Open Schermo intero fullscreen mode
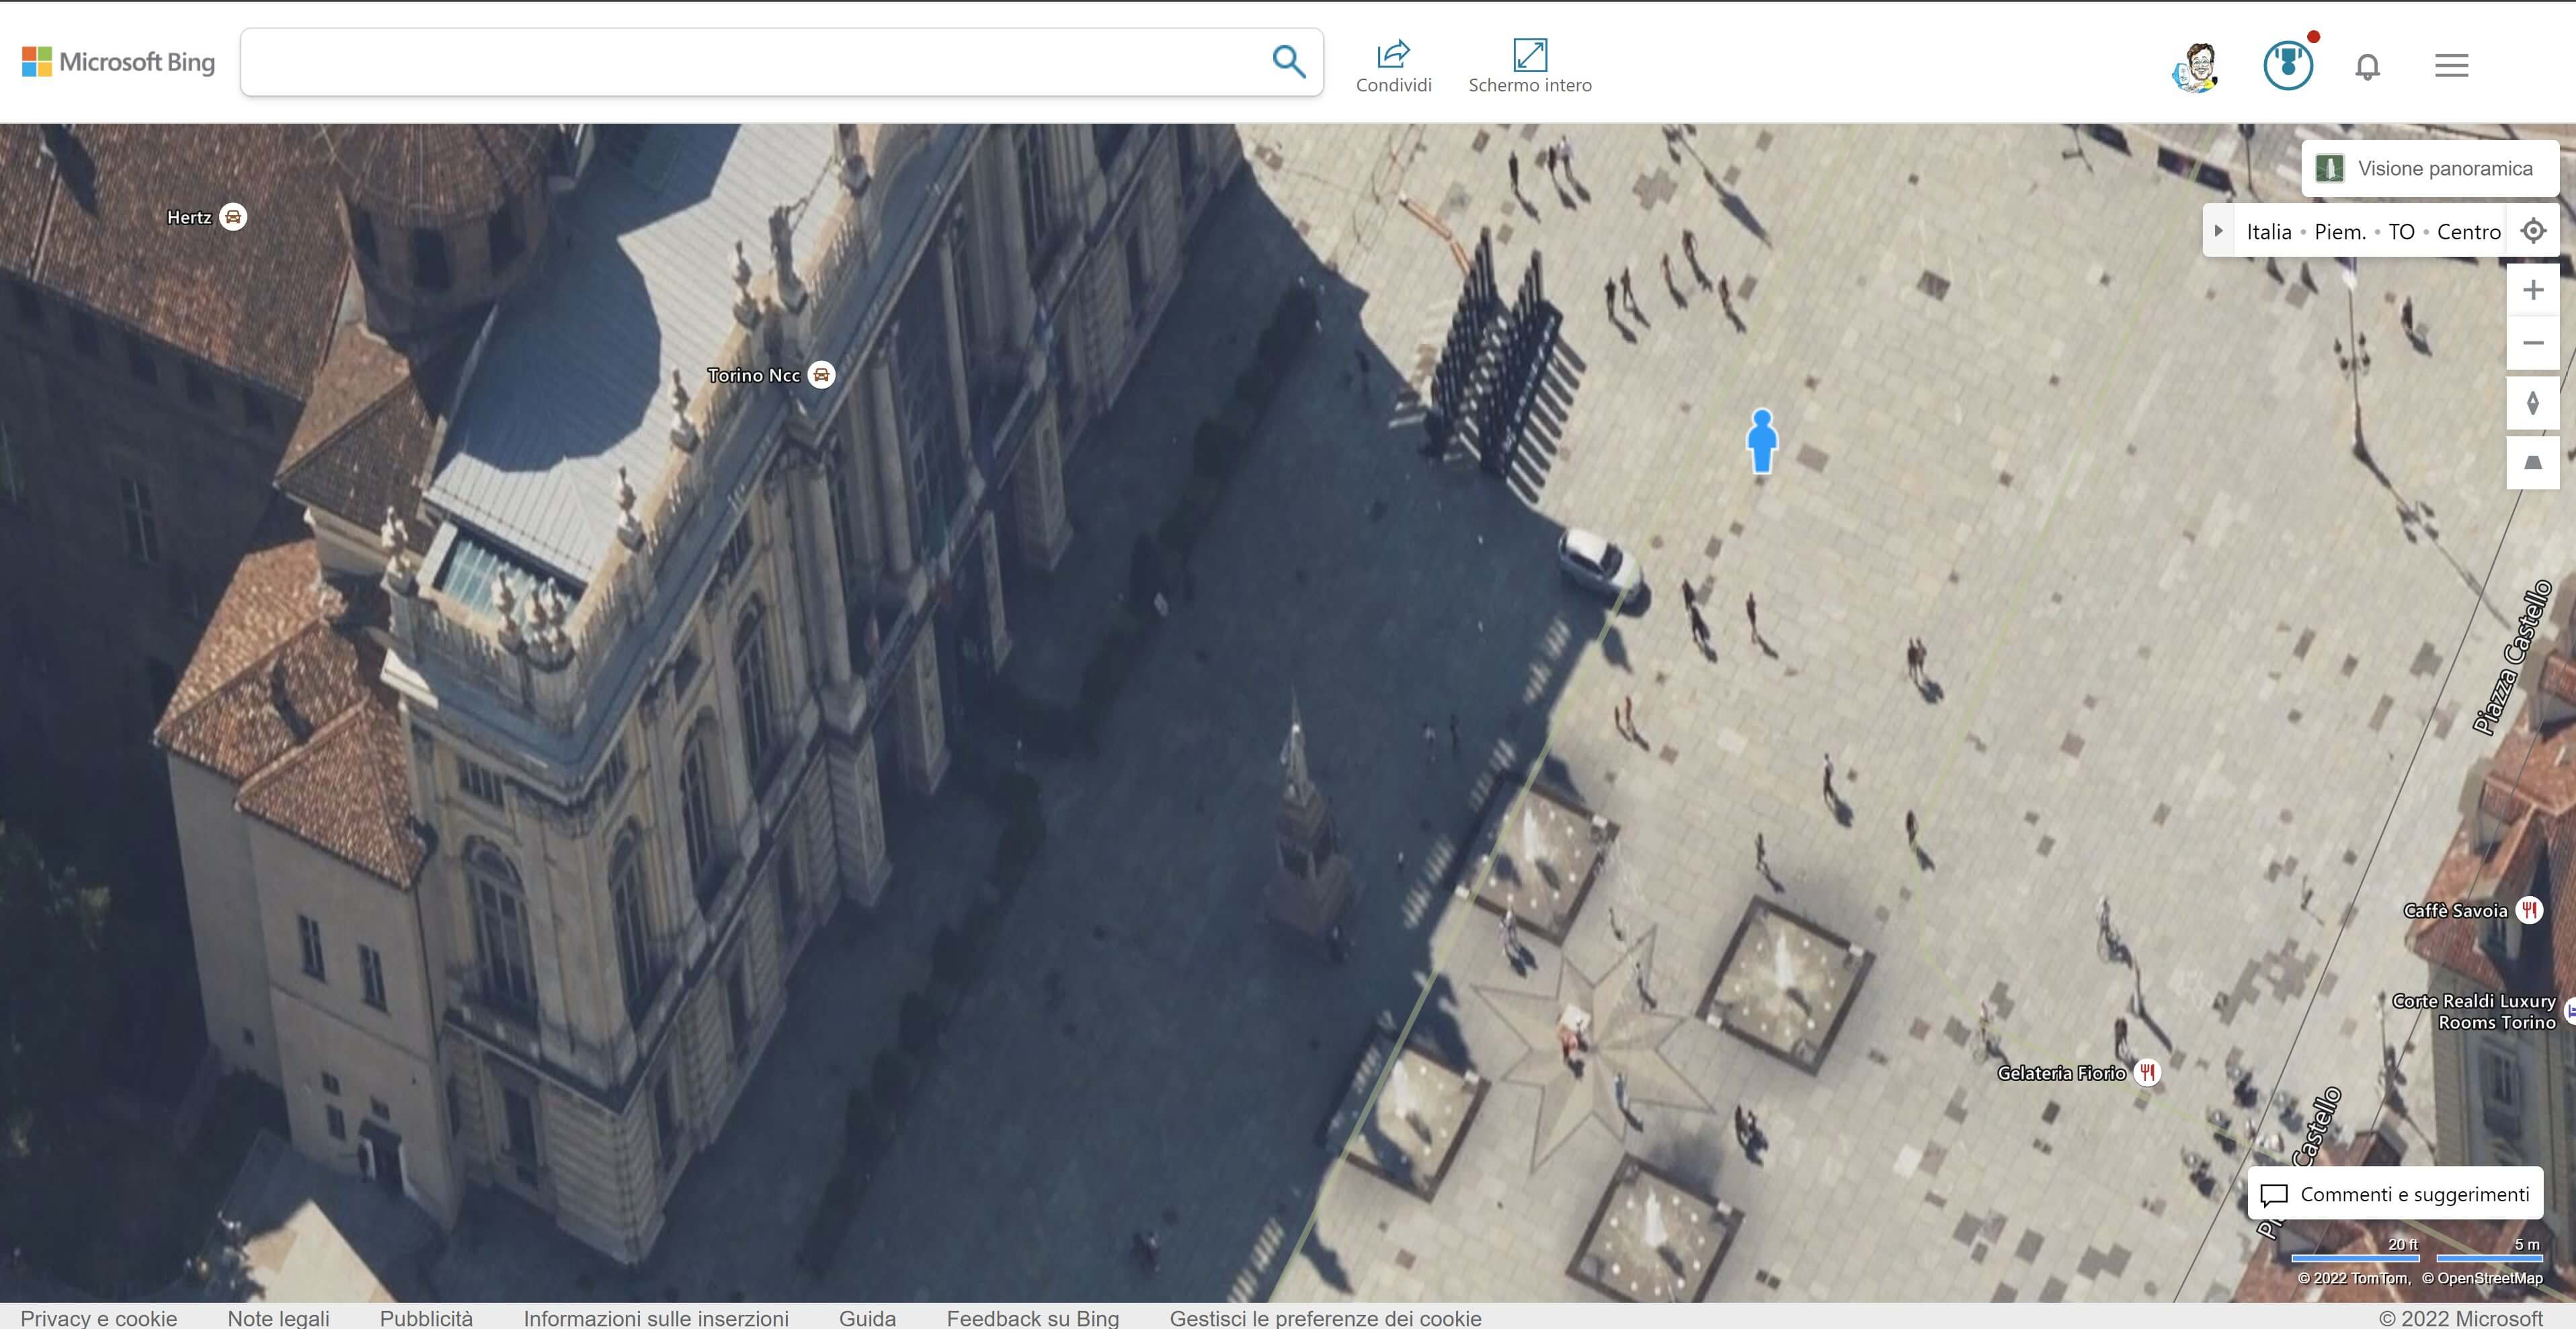The height and width of the screenshot is (1329, 2576). [1529, 55]
